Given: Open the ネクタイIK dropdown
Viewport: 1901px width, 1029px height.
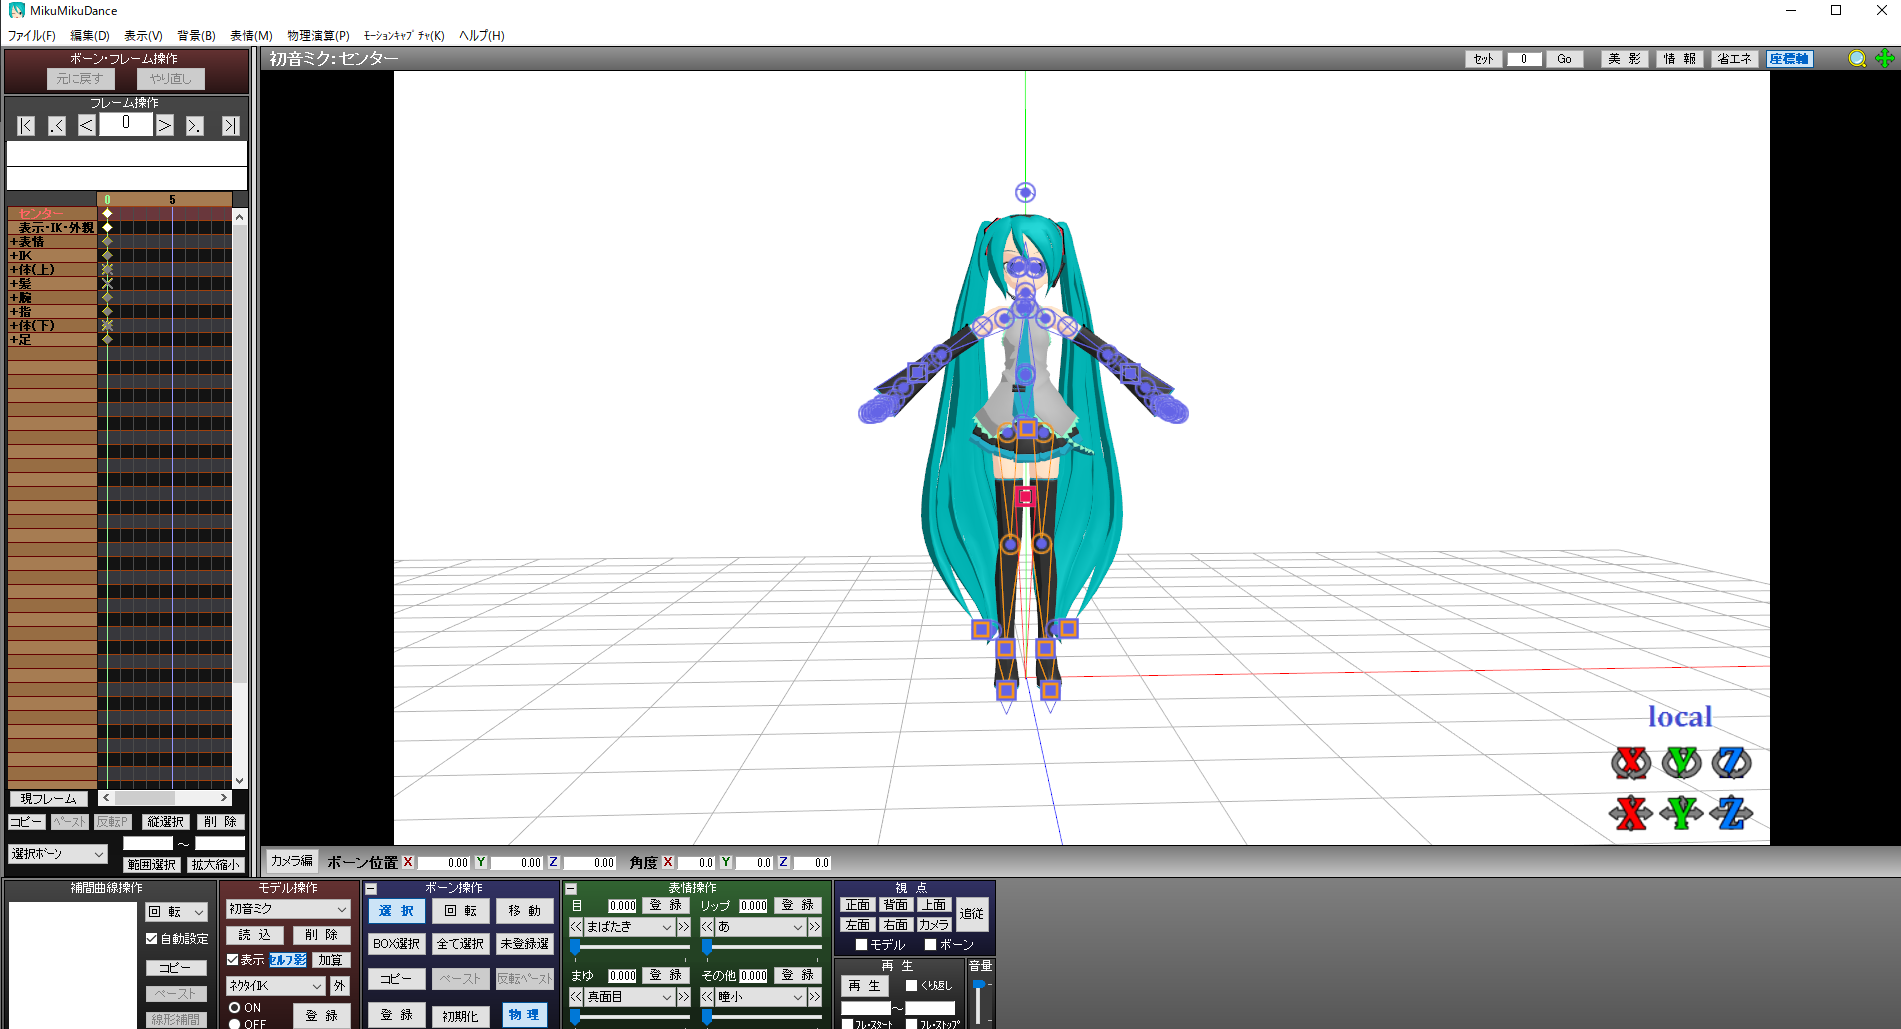Looking at the screenshot, I should pyautogui.click(x=276, y=986).
